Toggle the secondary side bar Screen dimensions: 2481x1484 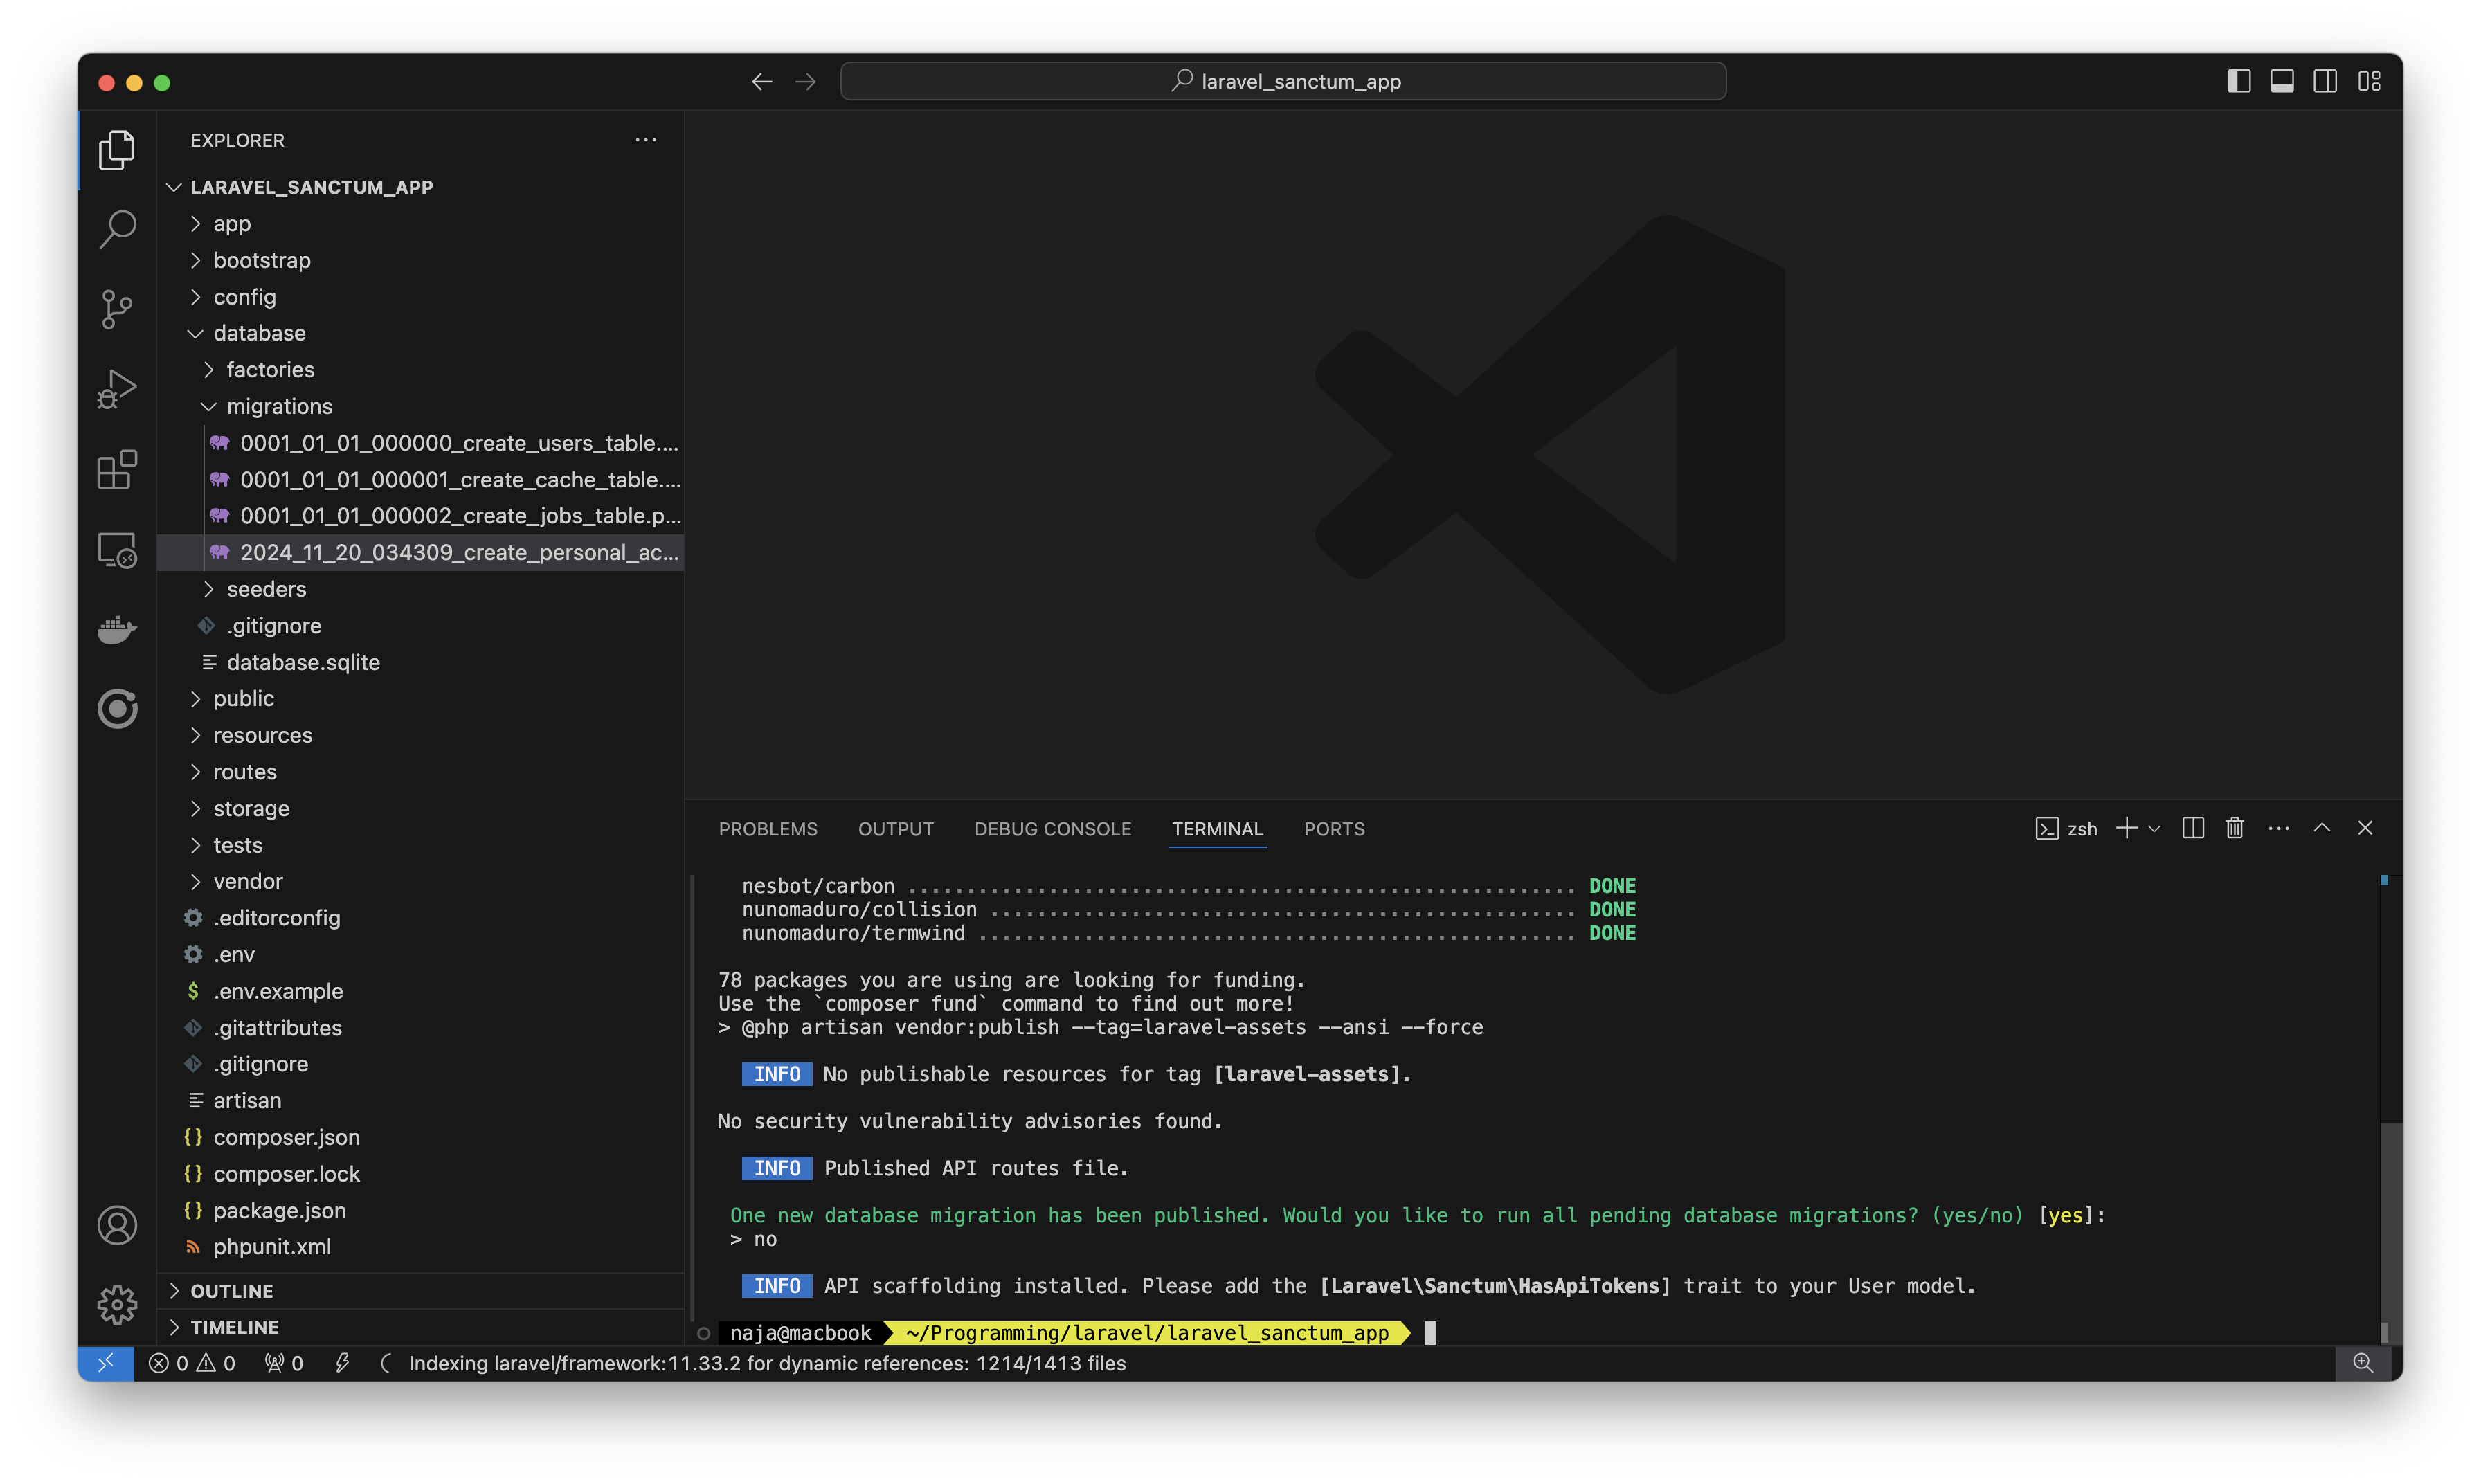click(x=2324, y=81)
